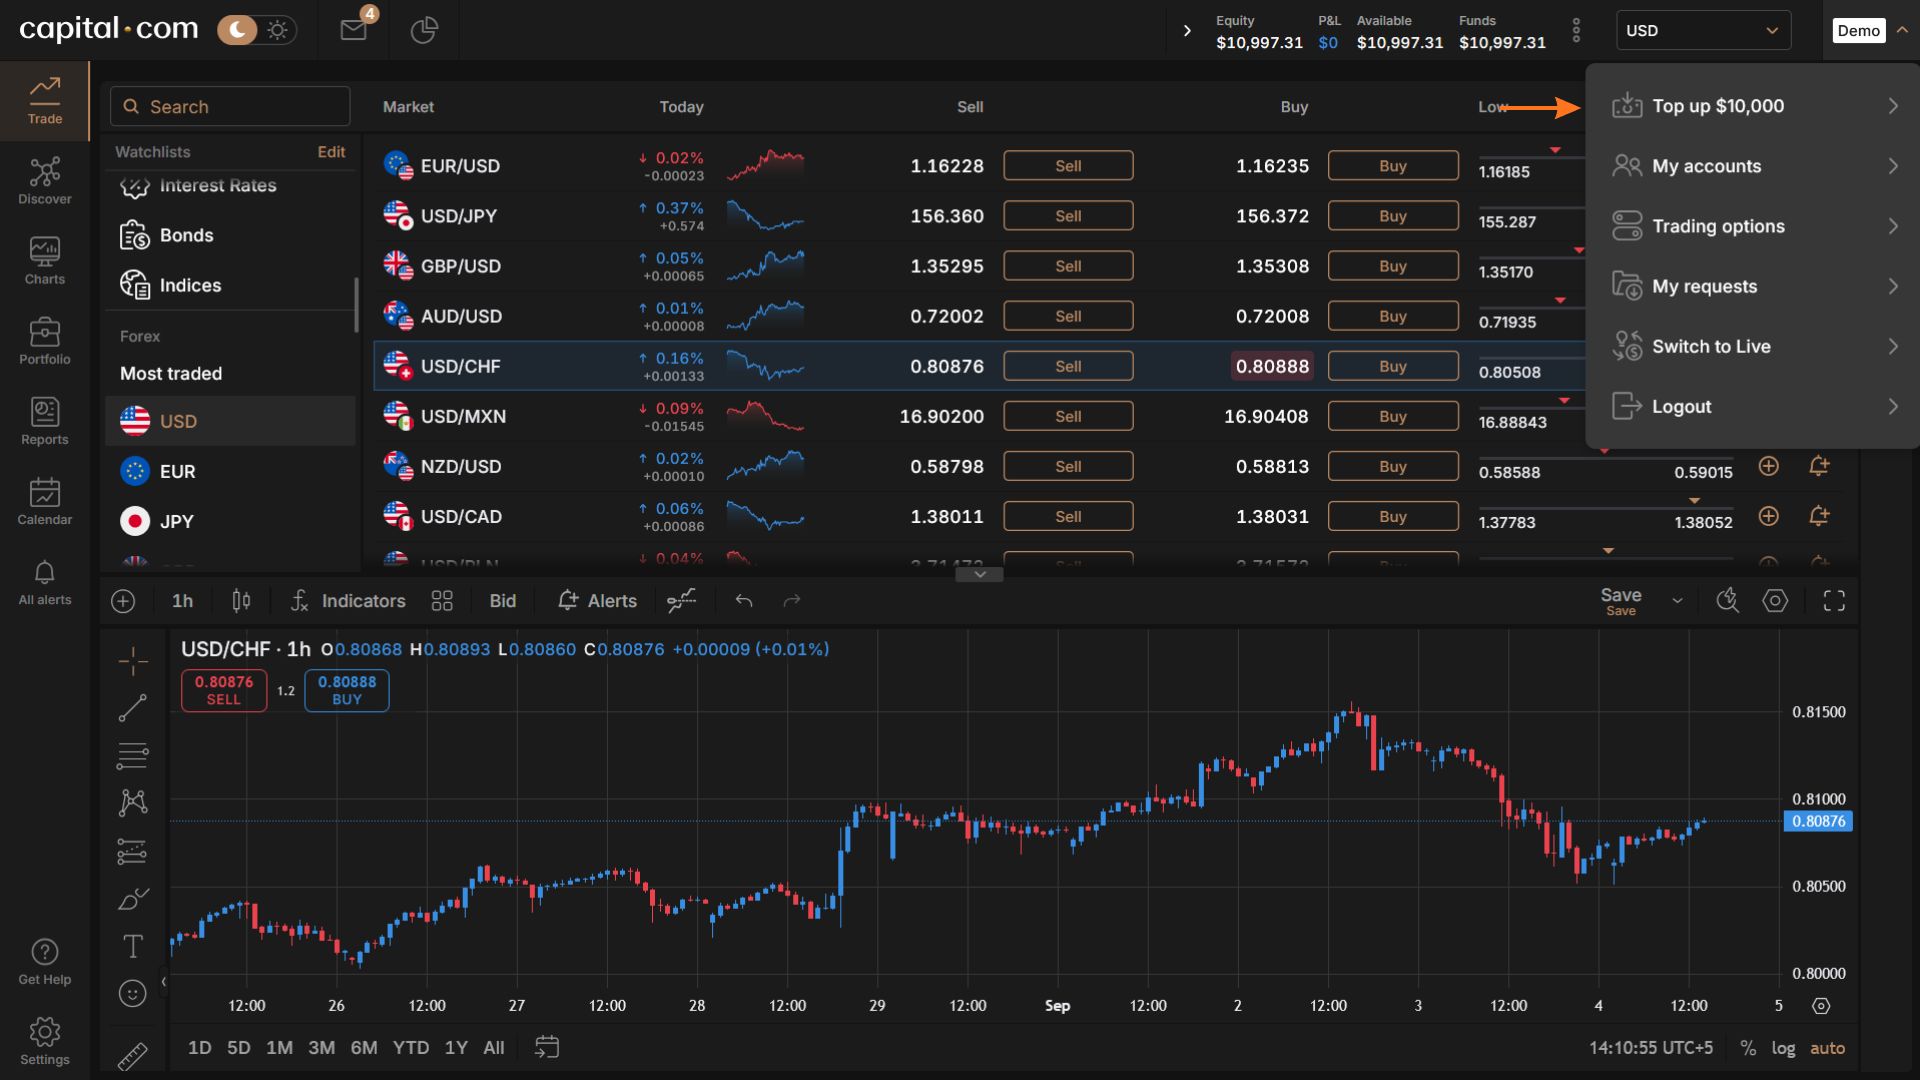Toggle dark and light theme switch
This screenshot has width=1920, height=1080.
tap(255, 30)
